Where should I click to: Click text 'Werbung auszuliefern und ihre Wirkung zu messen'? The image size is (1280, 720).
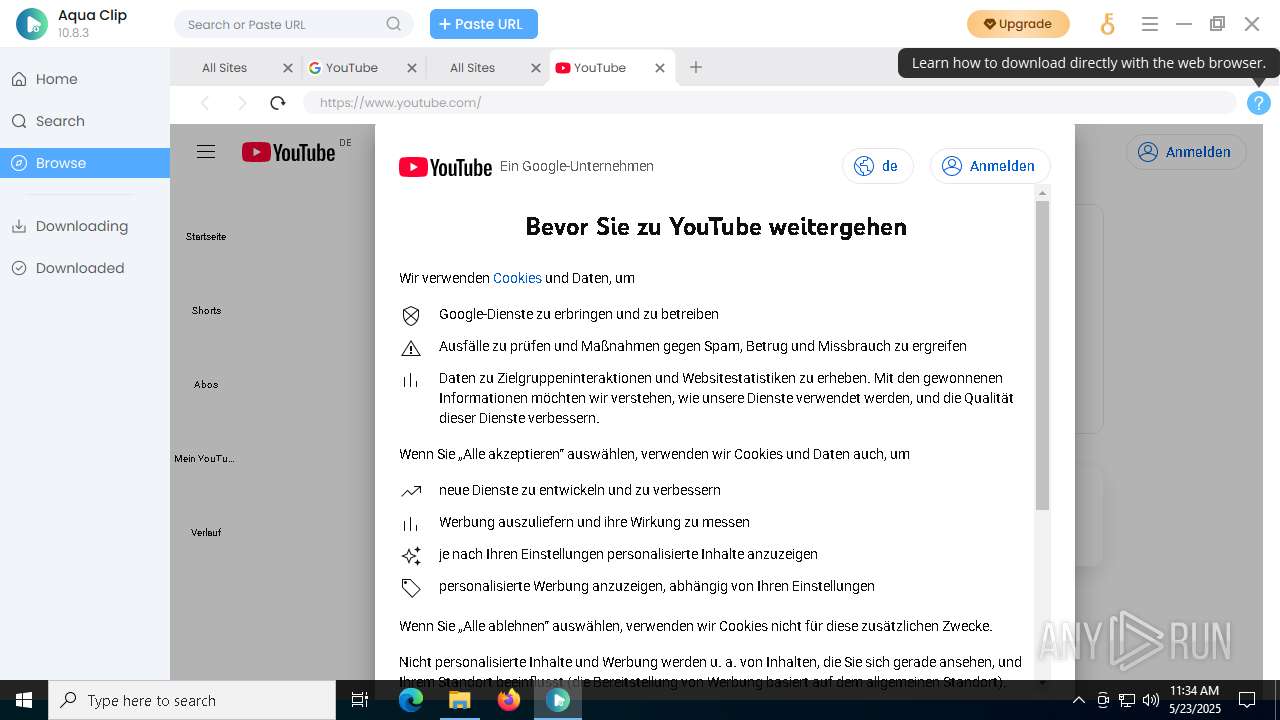click(594, 522)
